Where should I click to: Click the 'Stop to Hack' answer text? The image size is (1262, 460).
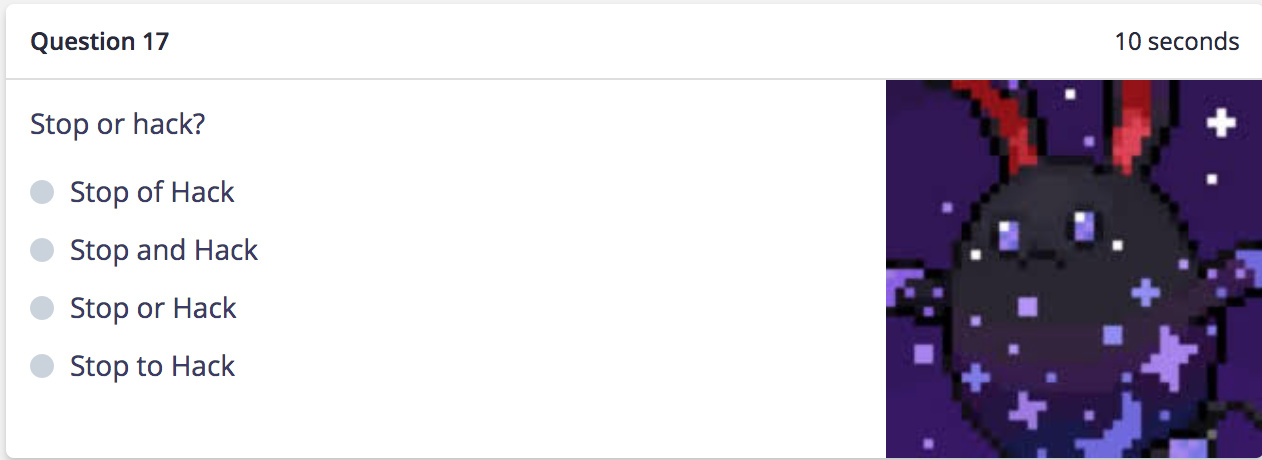click(152, 366)
